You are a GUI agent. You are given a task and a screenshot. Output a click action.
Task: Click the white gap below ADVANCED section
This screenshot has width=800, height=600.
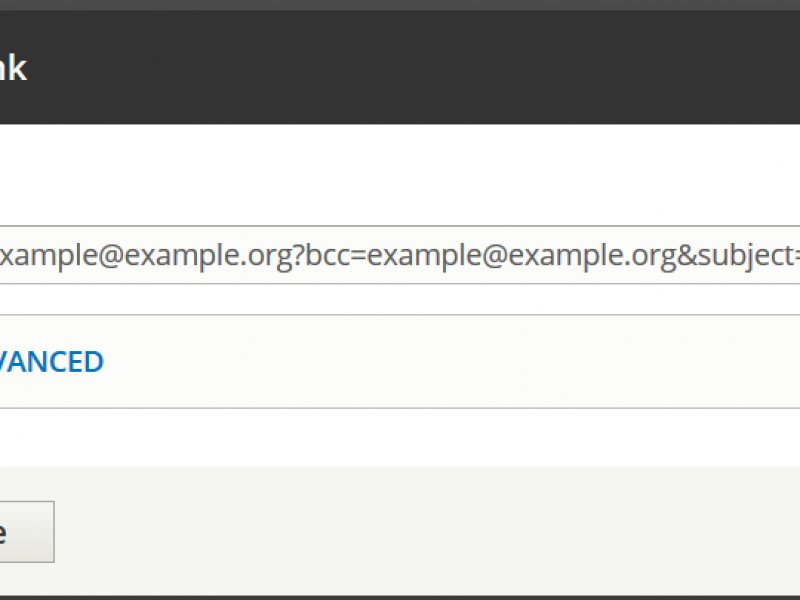400,437
